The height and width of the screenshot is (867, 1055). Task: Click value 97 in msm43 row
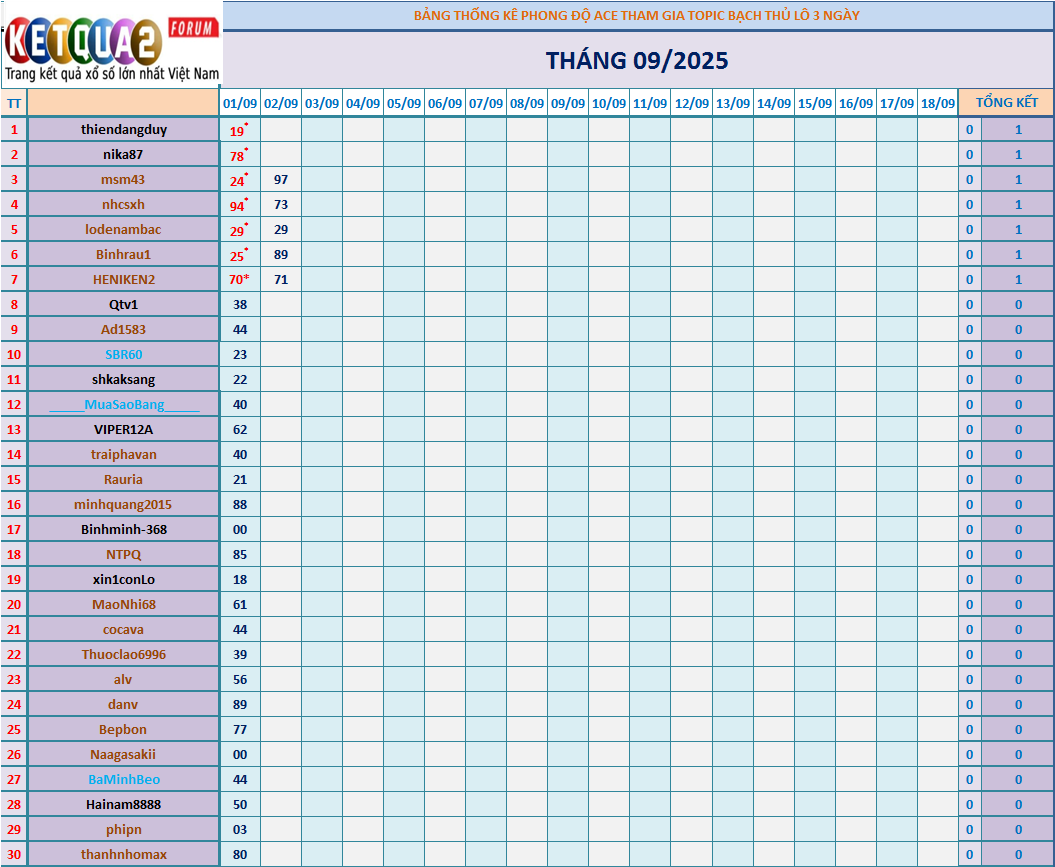coord(281,180)
